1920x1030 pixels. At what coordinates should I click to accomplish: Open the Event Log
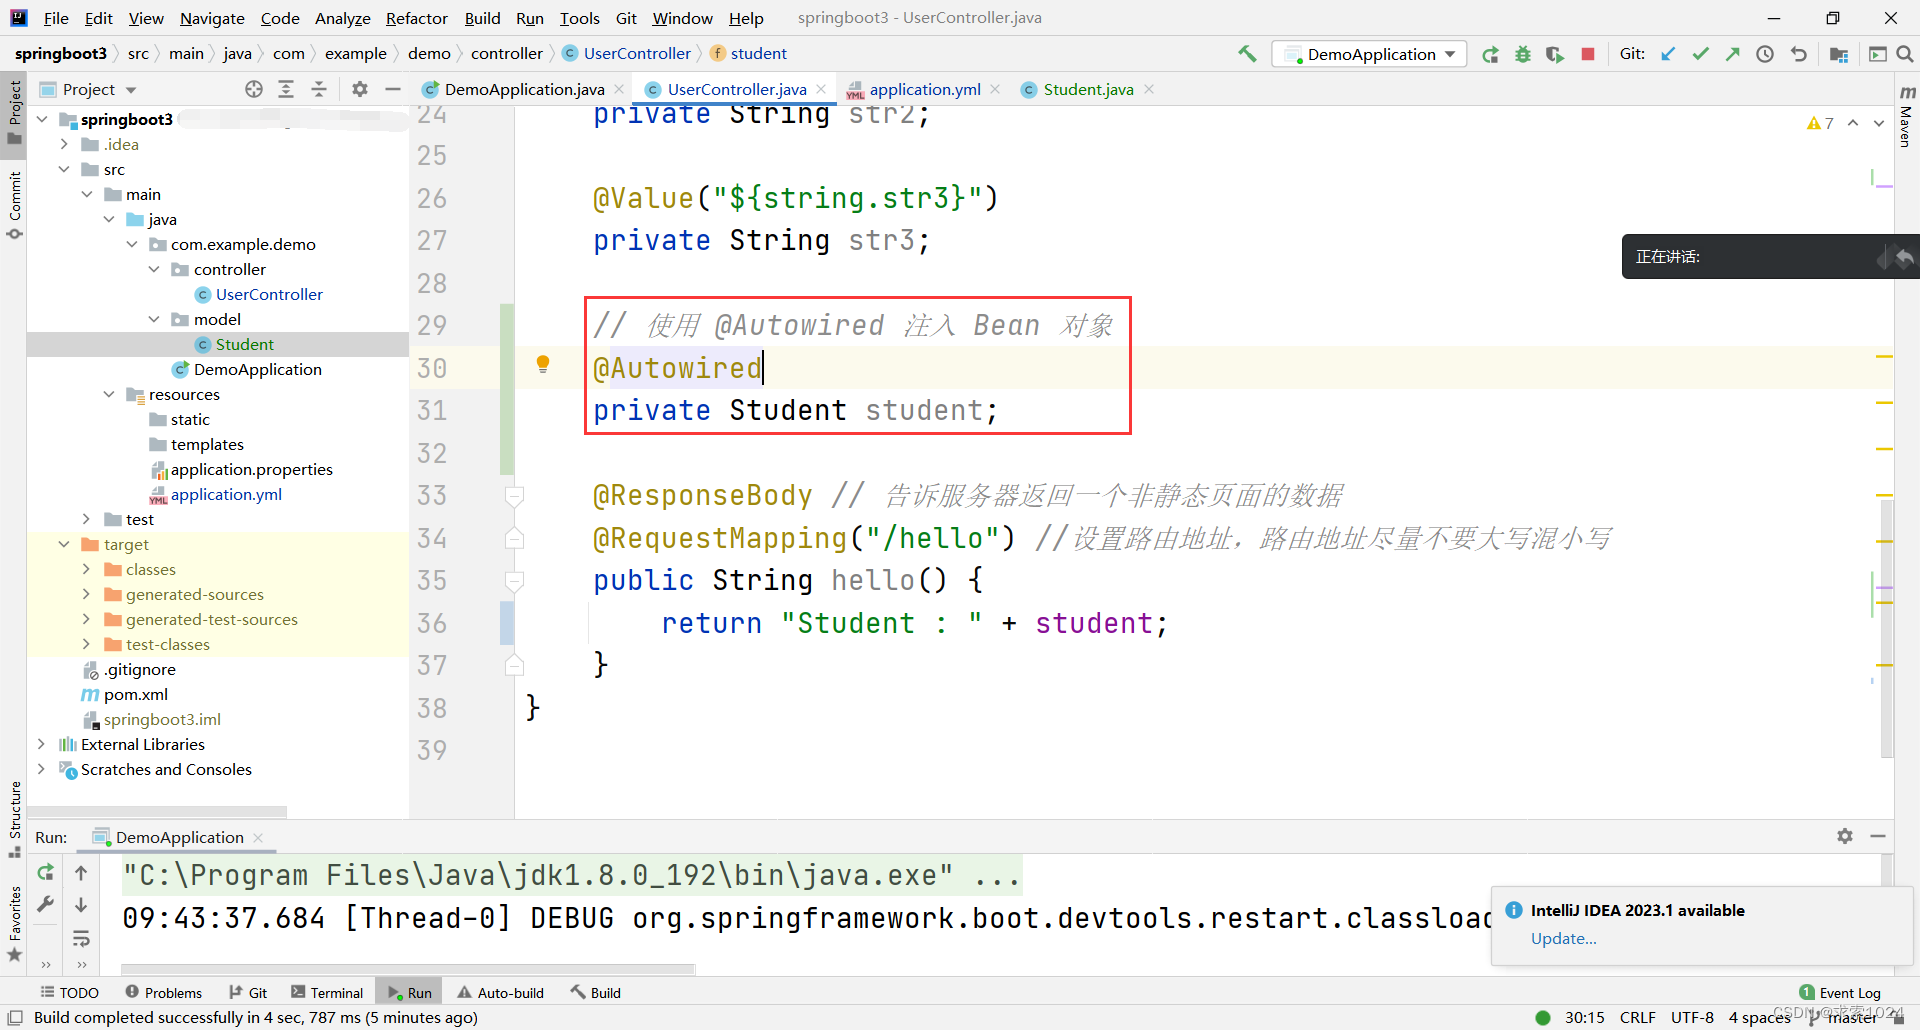(x=1840, y=992)
